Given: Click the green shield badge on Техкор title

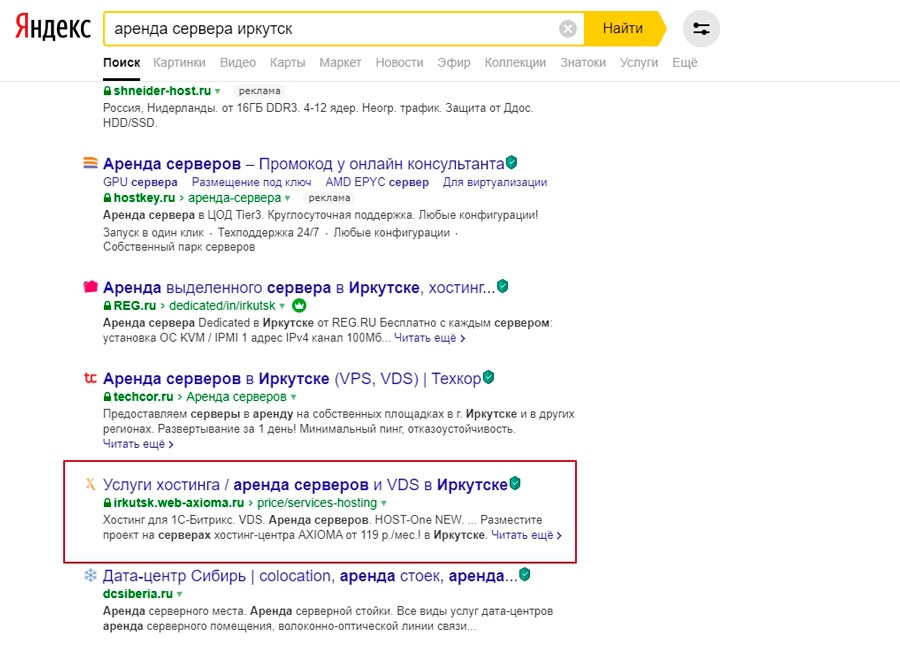Looking at the screenshot, I should pos(488,377).
